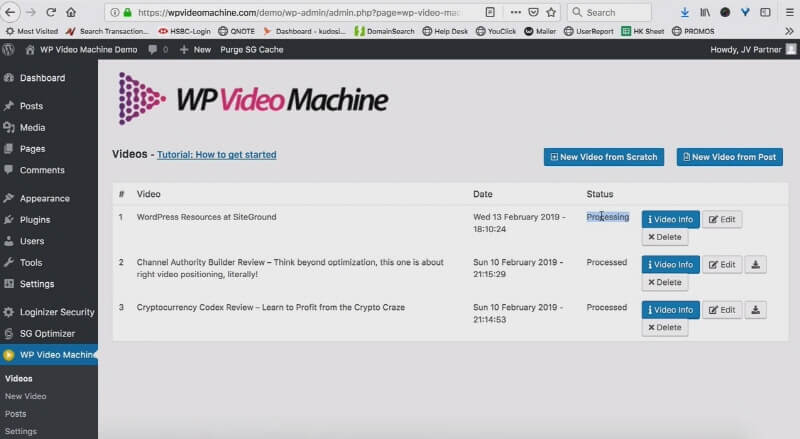The height and width of the screenshot is (439, 800).
Task: Open the downloads arrow in the toolbar
Action: 685,12
